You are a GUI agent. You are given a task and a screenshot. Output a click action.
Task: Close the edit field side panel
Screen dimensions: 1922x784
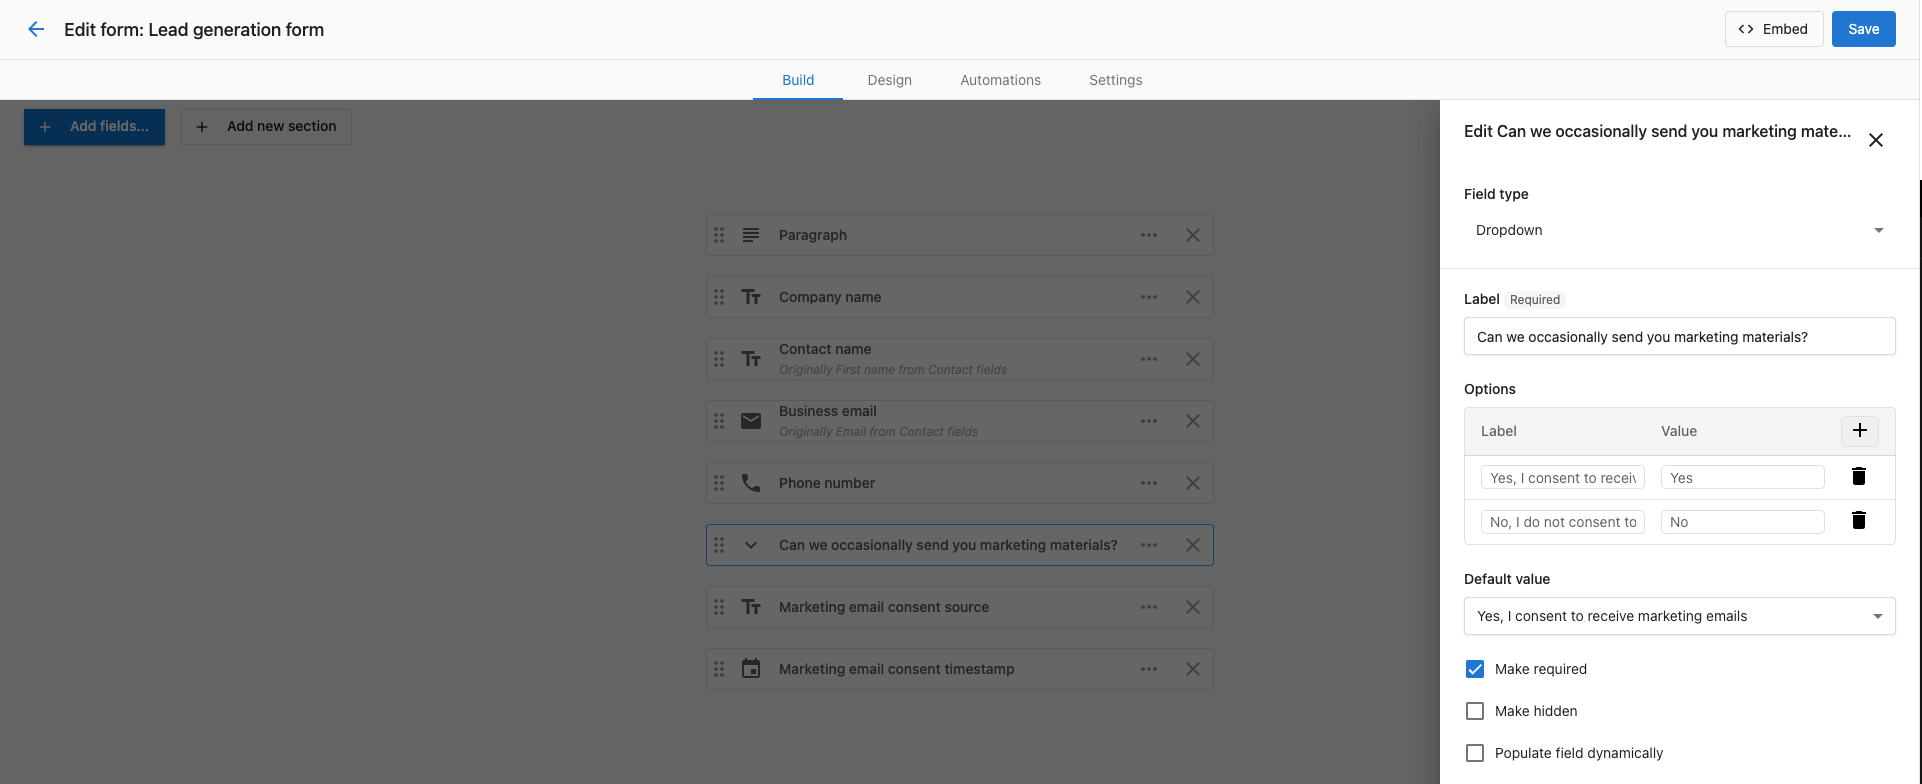[x=1876, y=140]
